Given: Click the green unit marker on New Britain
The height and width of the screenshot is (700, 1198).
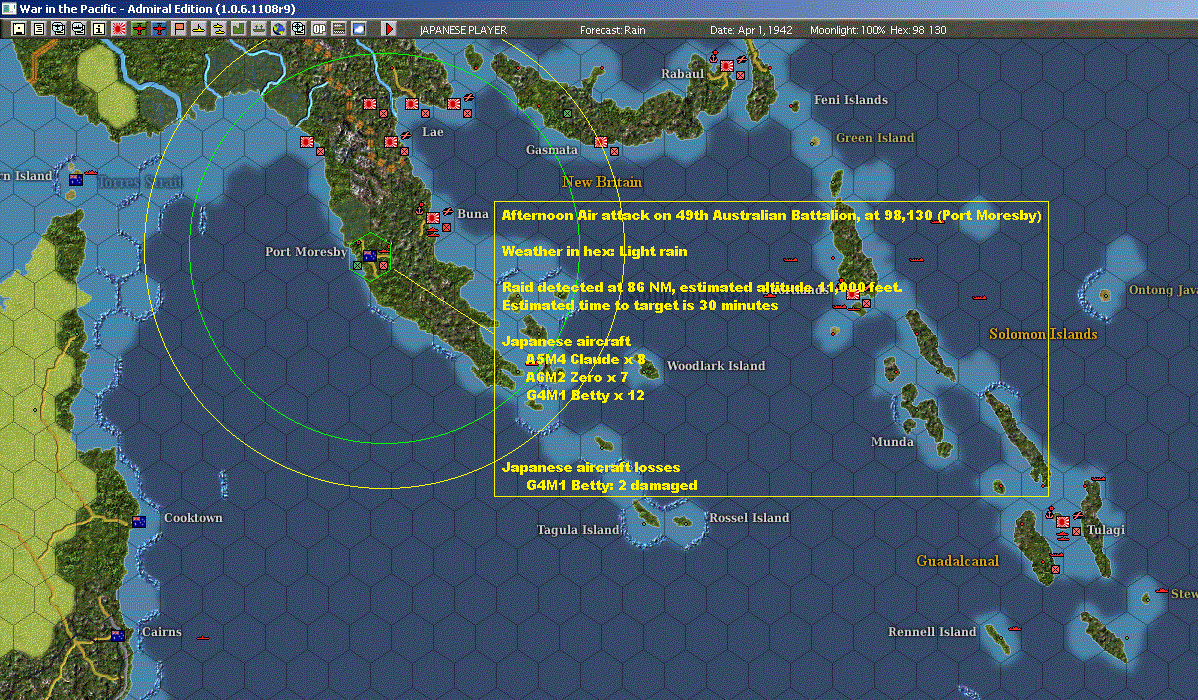Looking at the screenshot, I should [568, 113].
